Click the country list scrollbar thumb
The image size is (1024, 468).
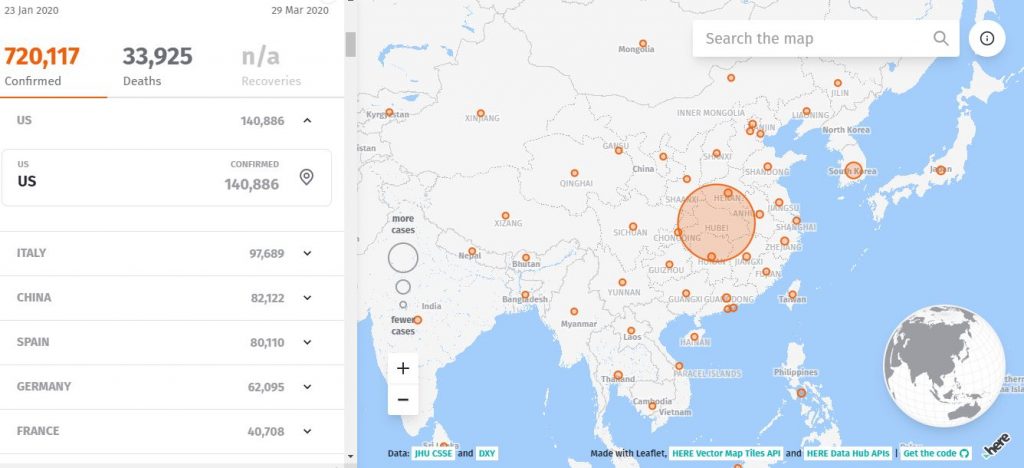coord(350,44)
